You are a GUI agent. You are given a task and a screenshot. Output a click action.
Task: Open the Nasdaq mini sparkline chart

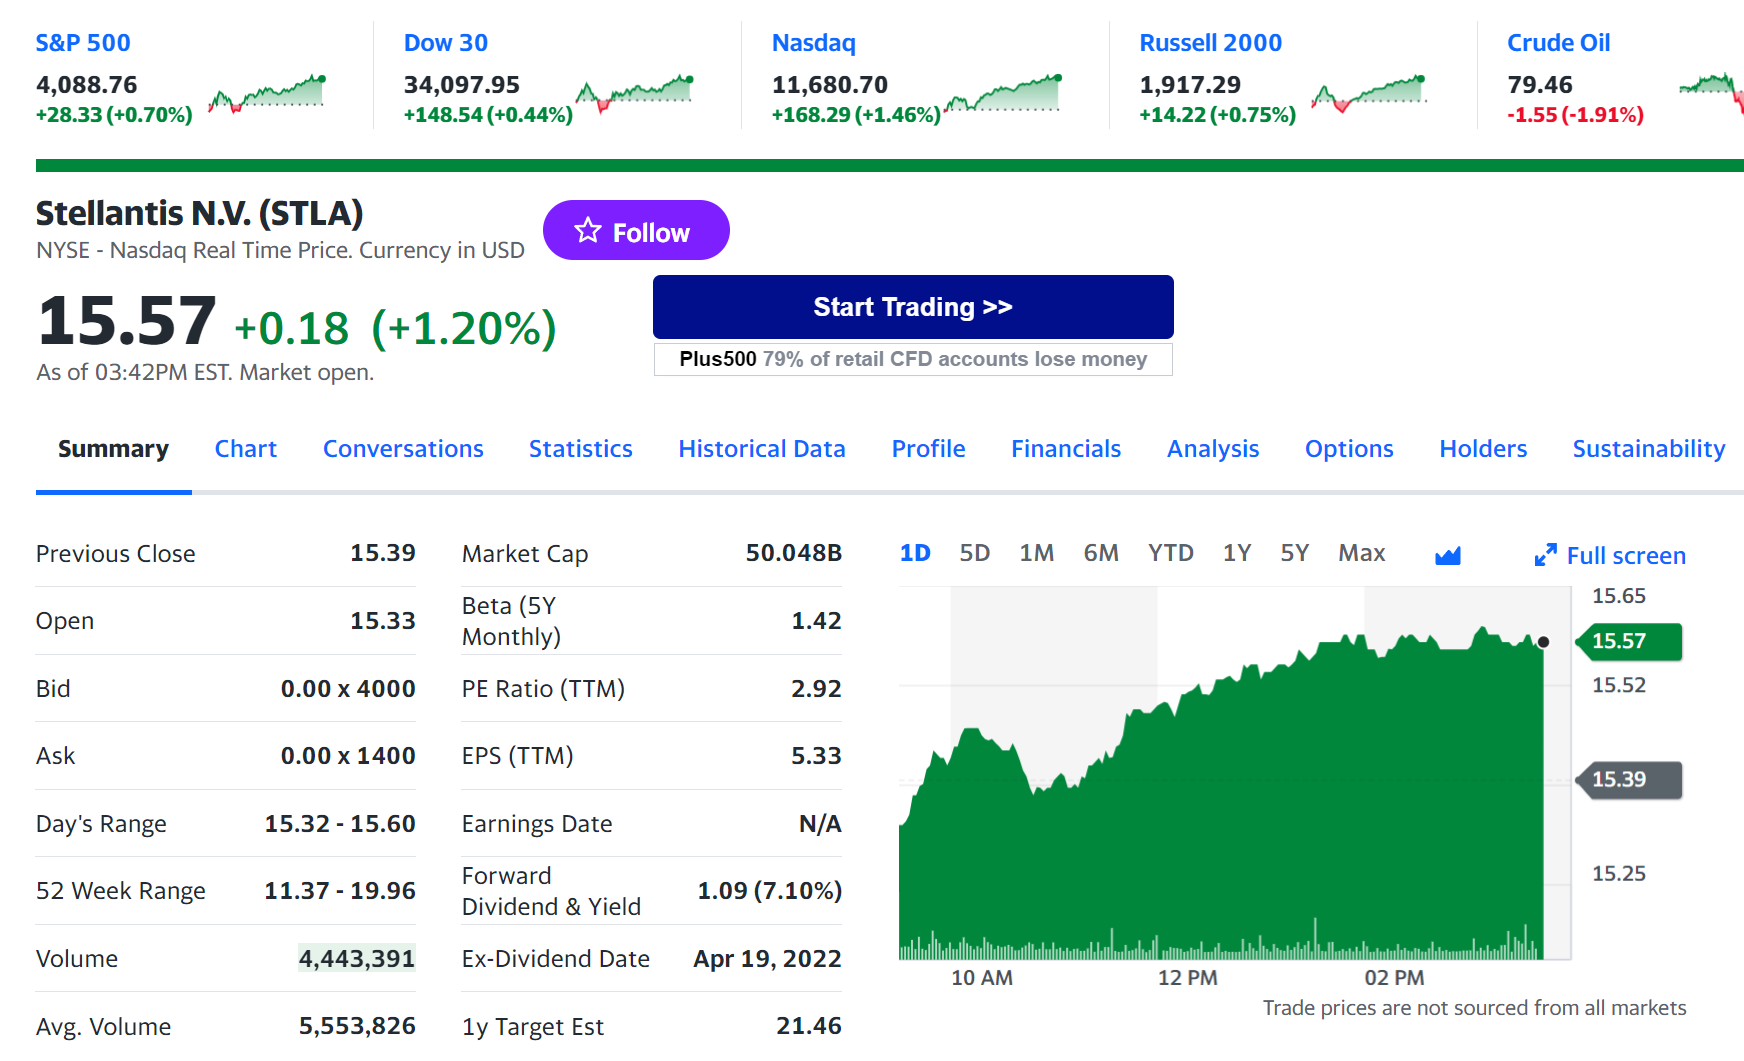(1003, 93)
